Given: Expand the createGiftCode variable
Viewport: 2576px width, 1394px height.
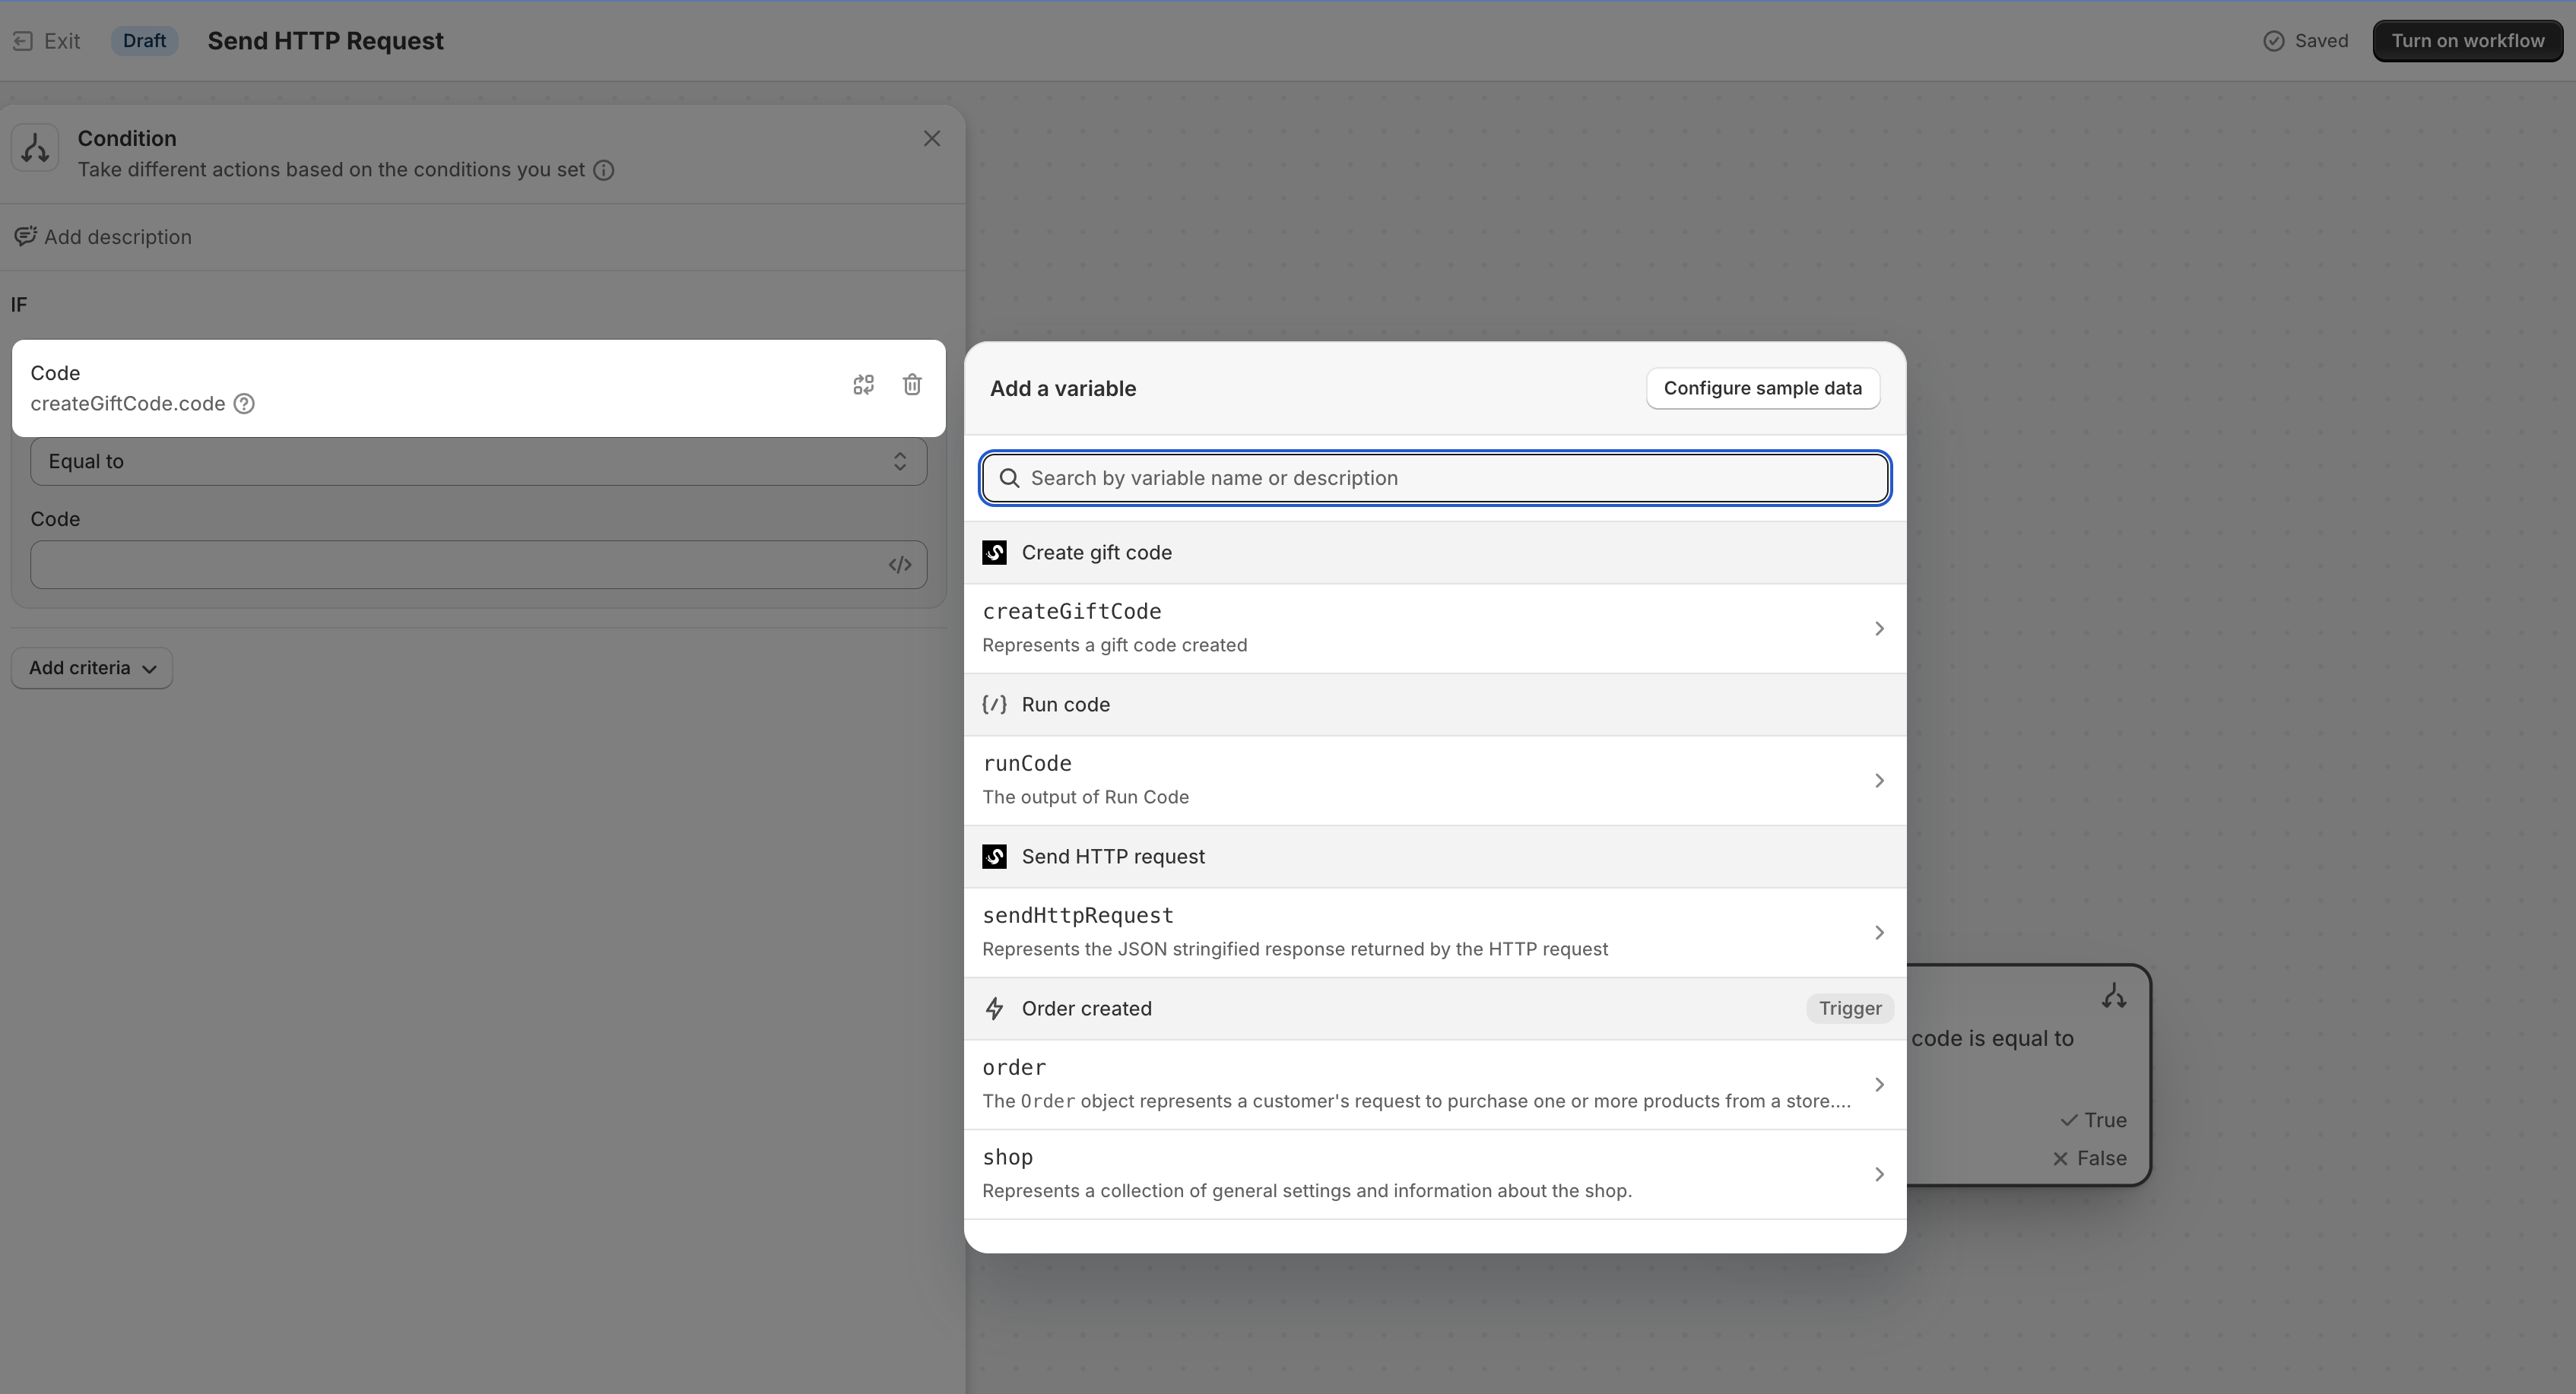Looking at the screenshot, I should (1433, 628).
